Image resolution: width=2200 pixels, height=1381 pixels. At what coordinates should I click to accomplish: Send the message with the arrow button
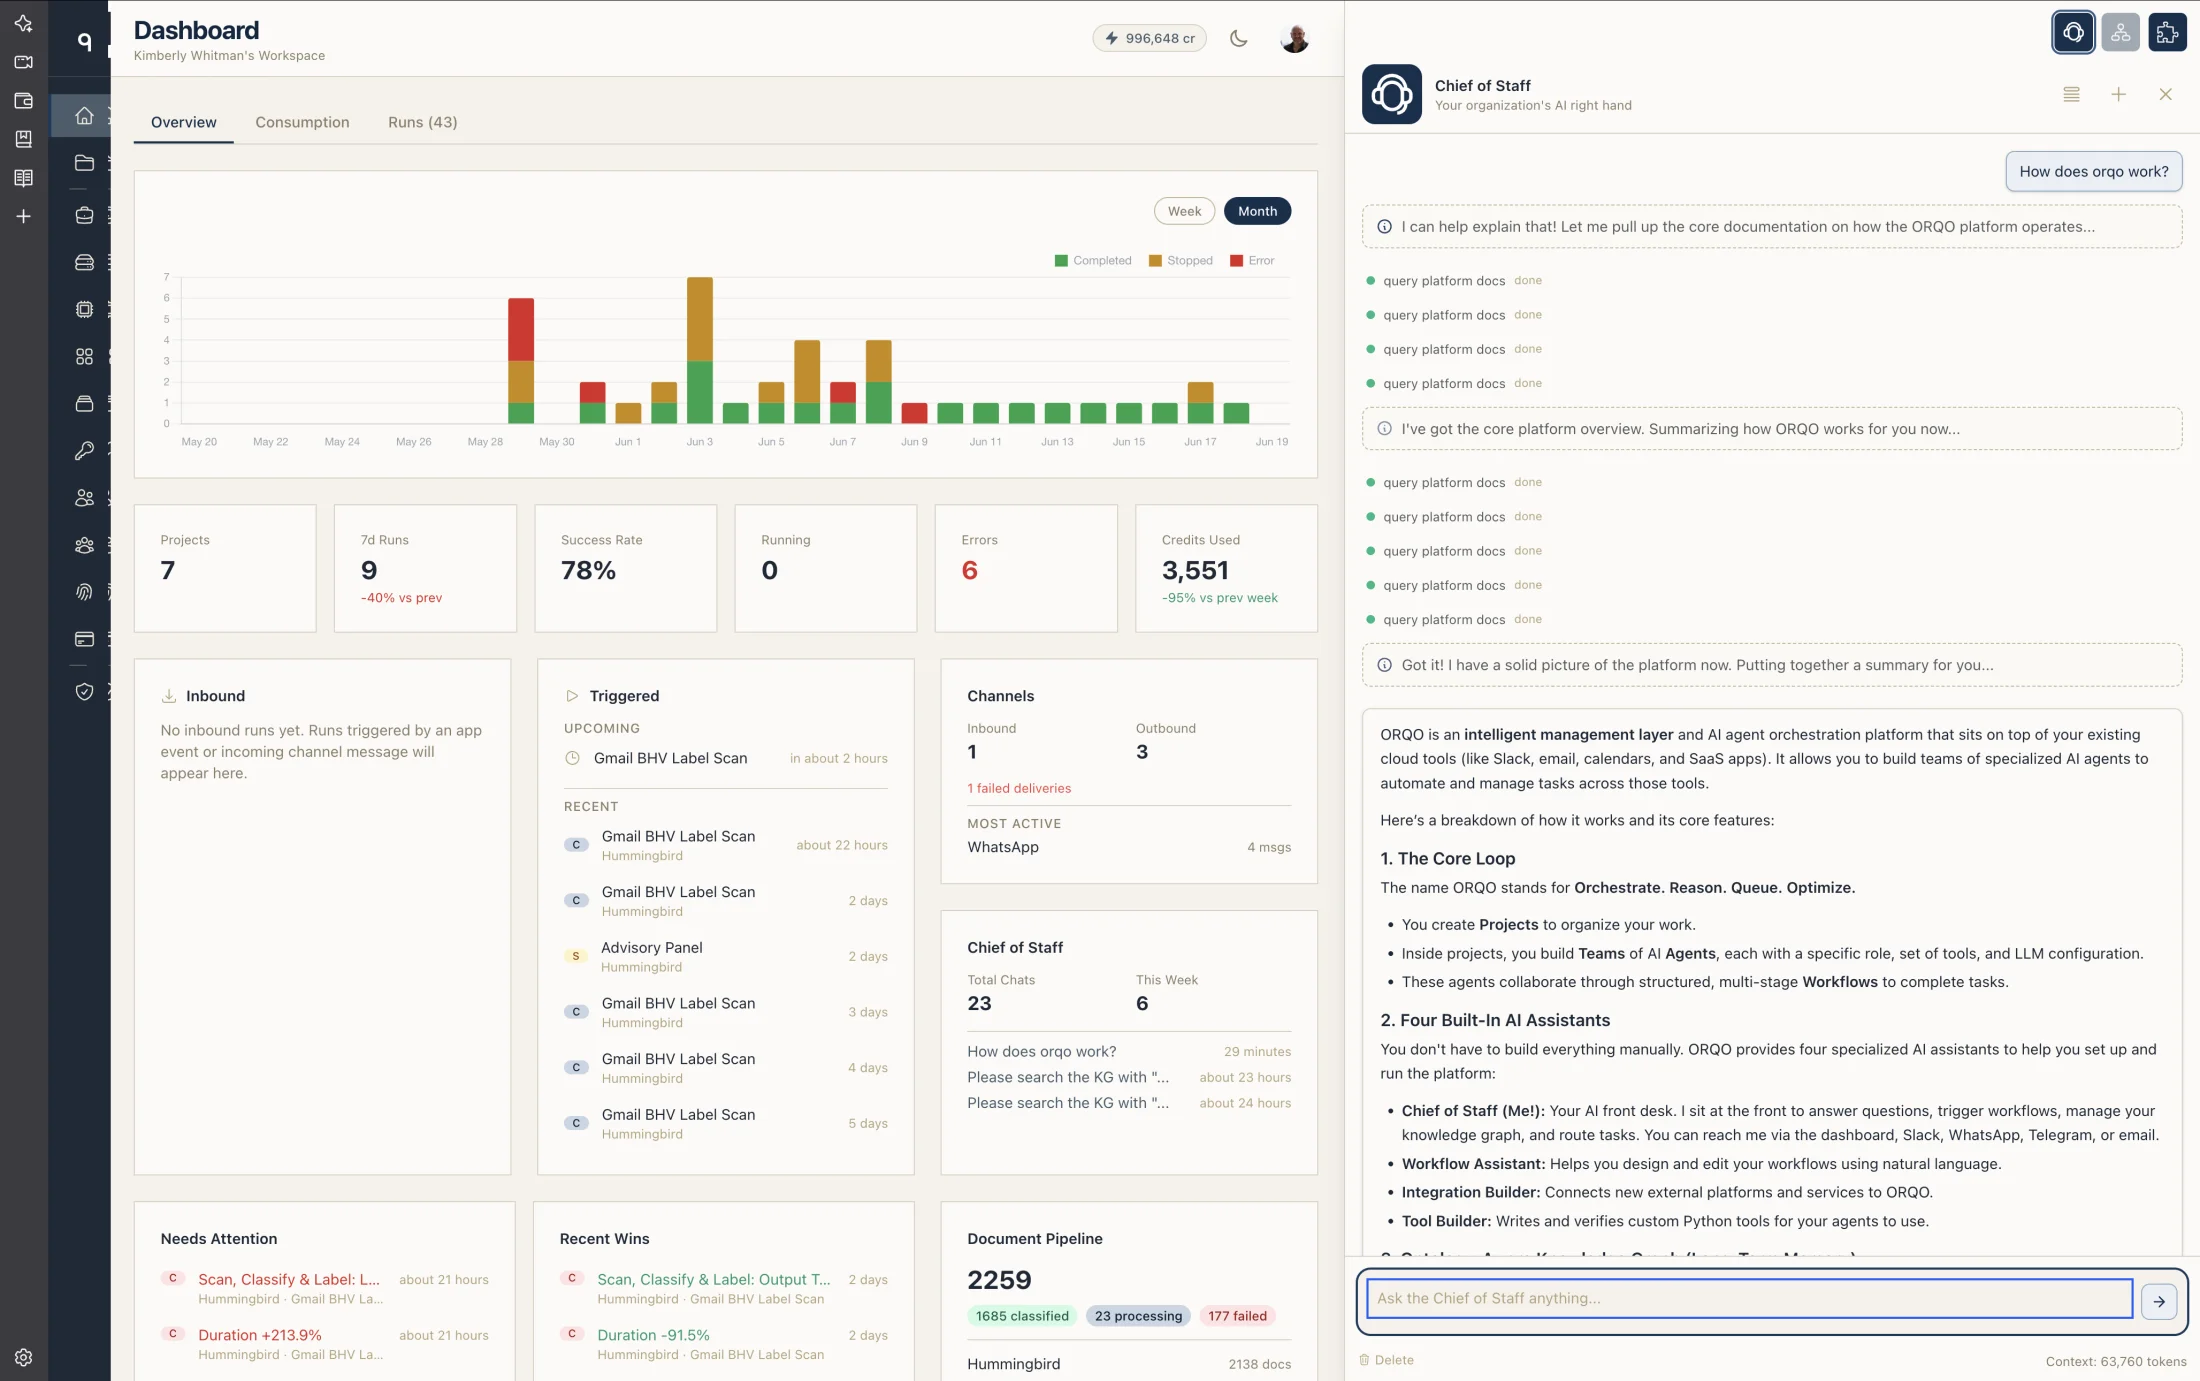tap(2159, 1301)
